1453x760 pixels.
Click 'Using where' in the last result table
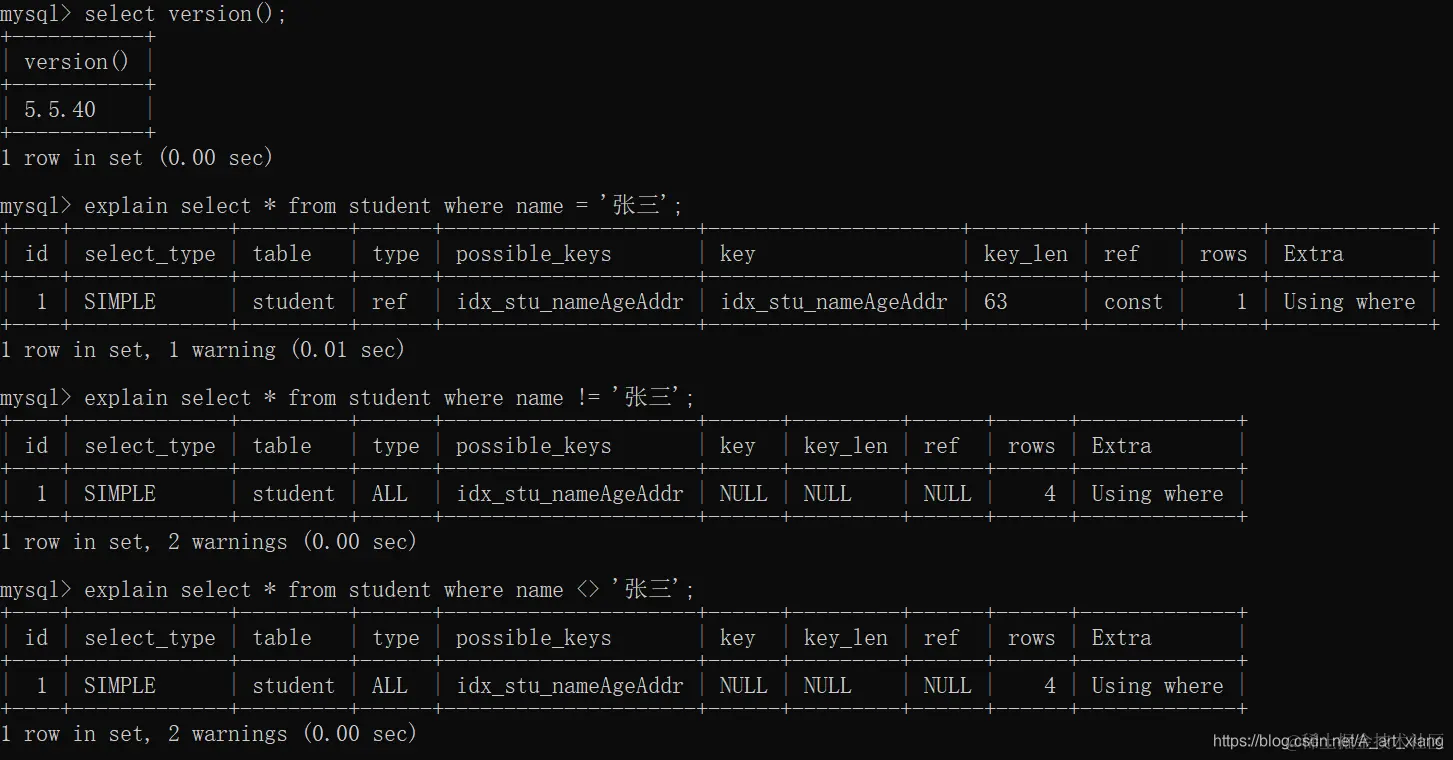(1157, 686)
